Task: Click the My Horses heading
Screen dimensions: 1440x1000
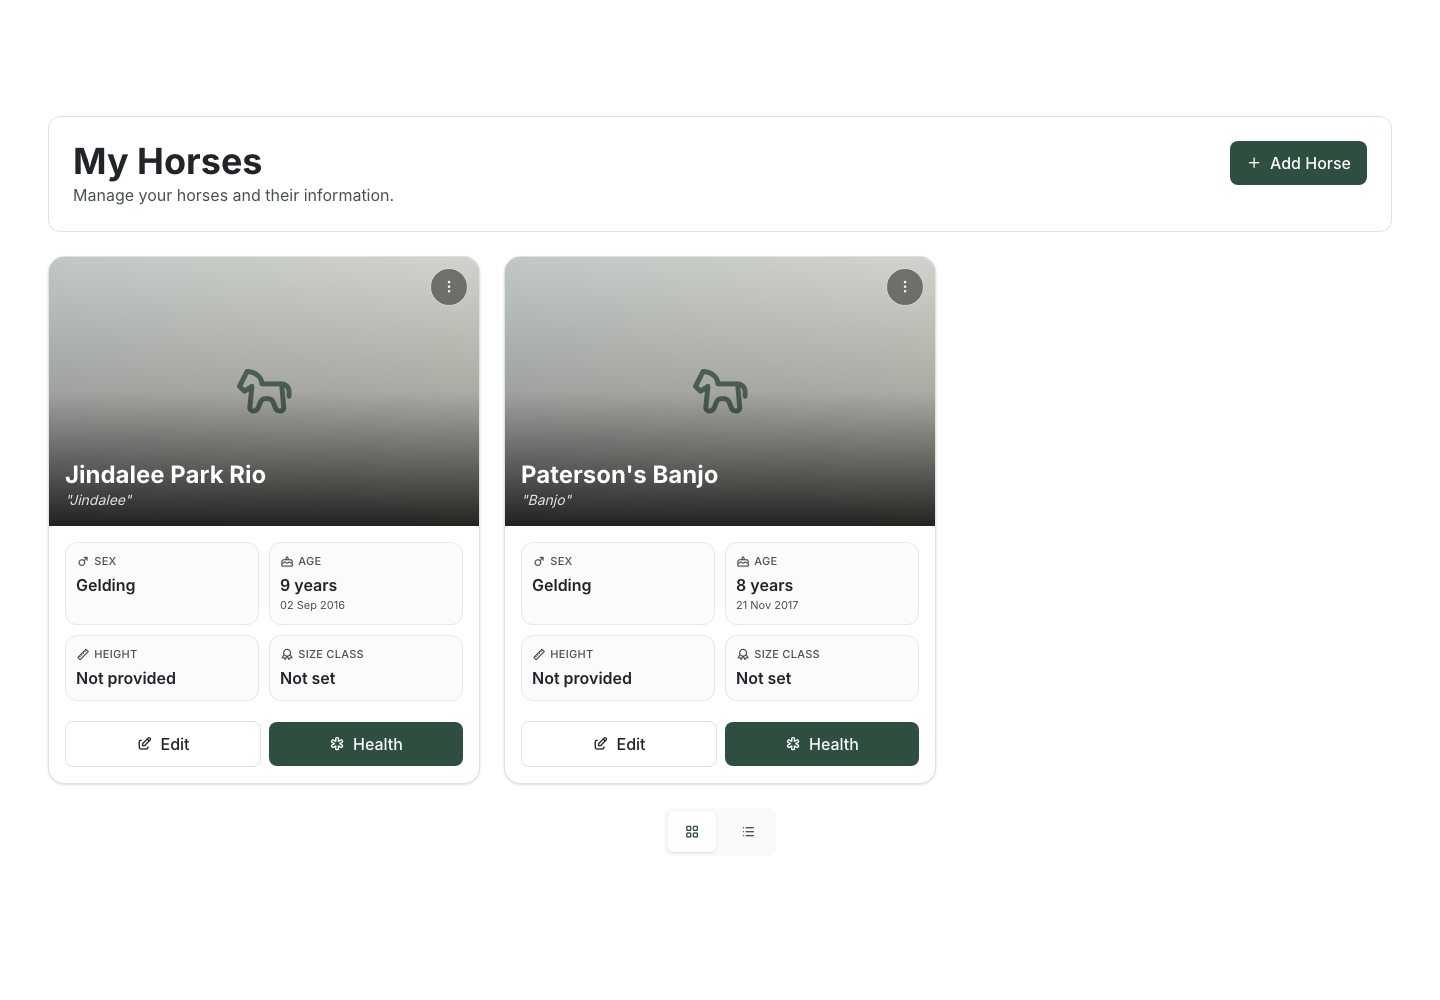Action: 168,161
